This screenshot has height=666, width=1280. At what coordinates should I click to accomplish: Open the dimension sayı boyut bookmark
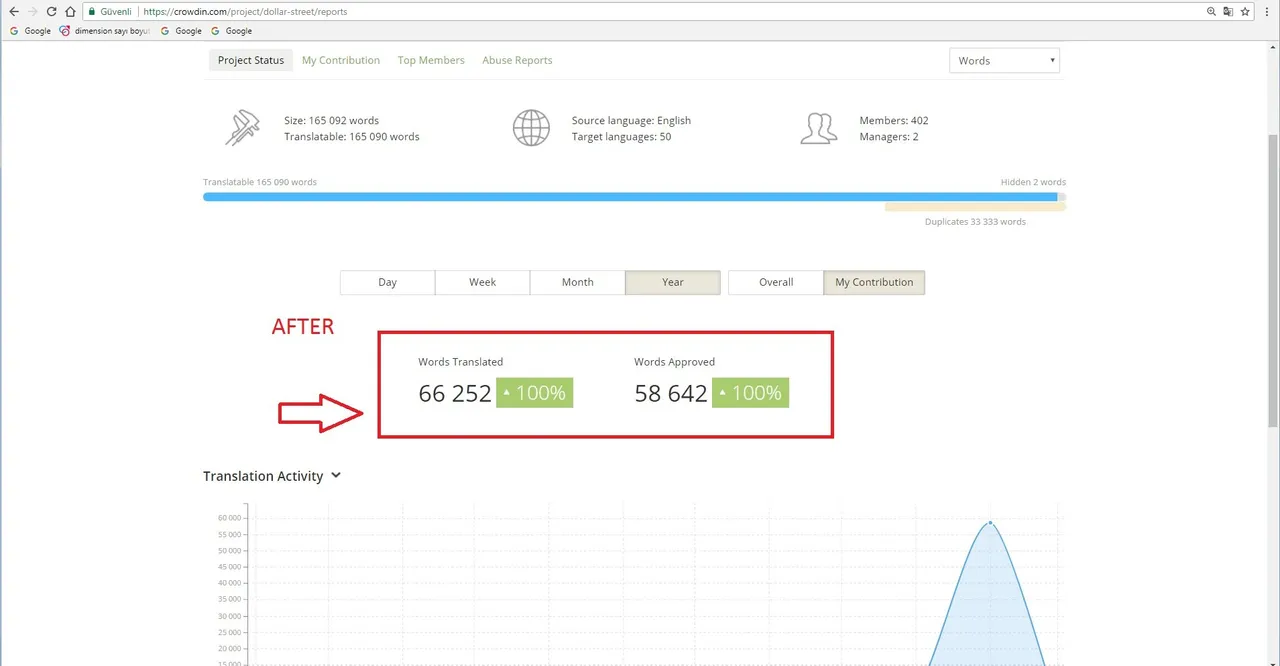click(x=105, y=31)
